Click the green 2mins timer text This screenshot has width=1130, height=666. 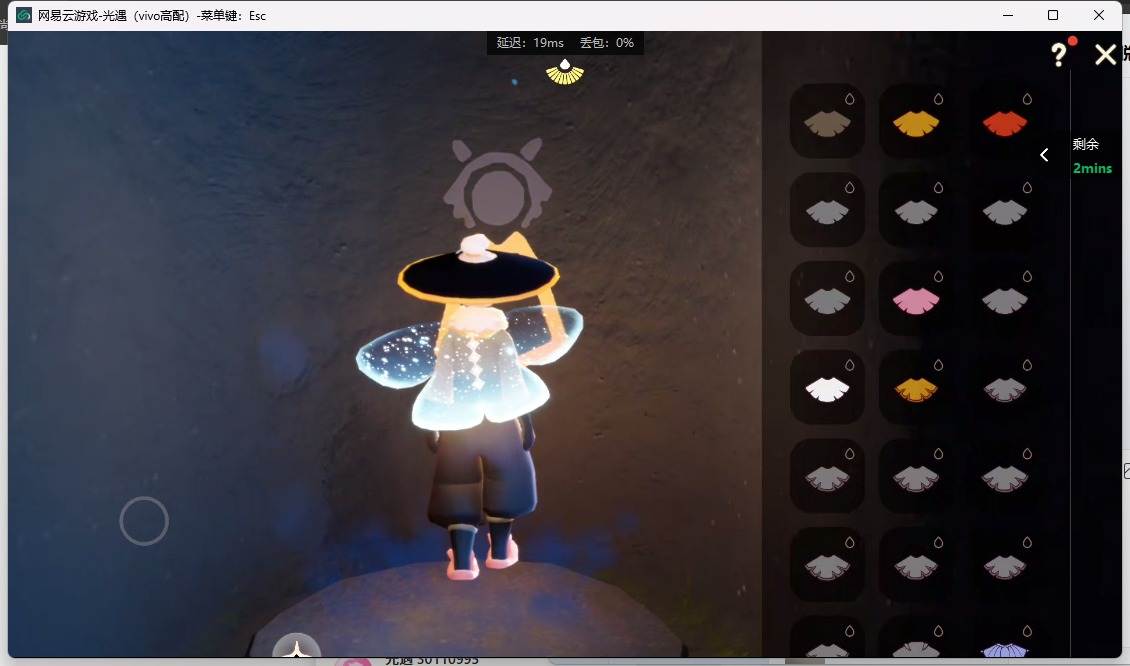point(1092,168)
